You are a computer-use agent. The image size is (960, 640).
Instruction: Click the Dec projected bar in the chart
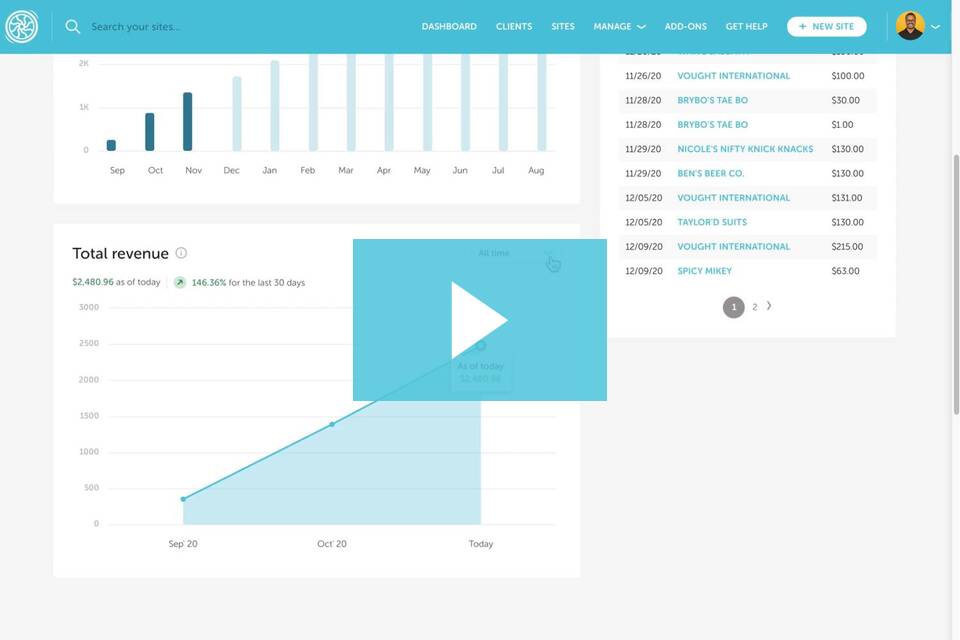pos(237,113)
